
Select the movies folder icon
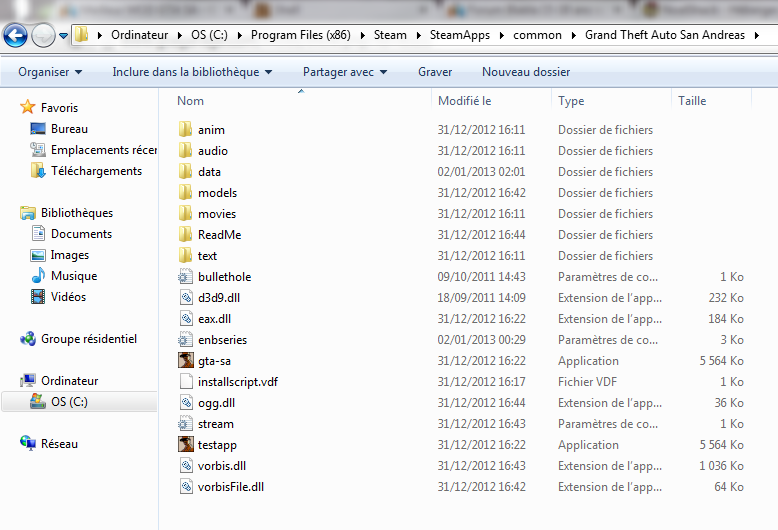(185, 213)
